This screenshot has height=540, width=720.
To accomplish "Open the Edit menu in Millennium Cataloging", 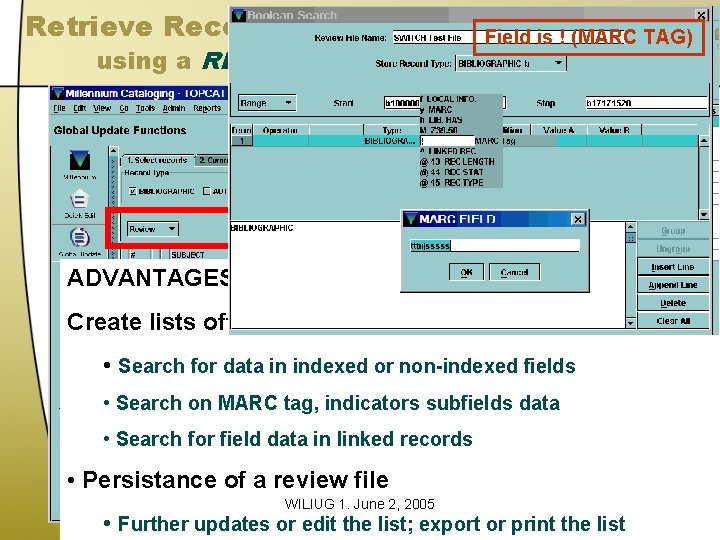I will pos(80,108).
